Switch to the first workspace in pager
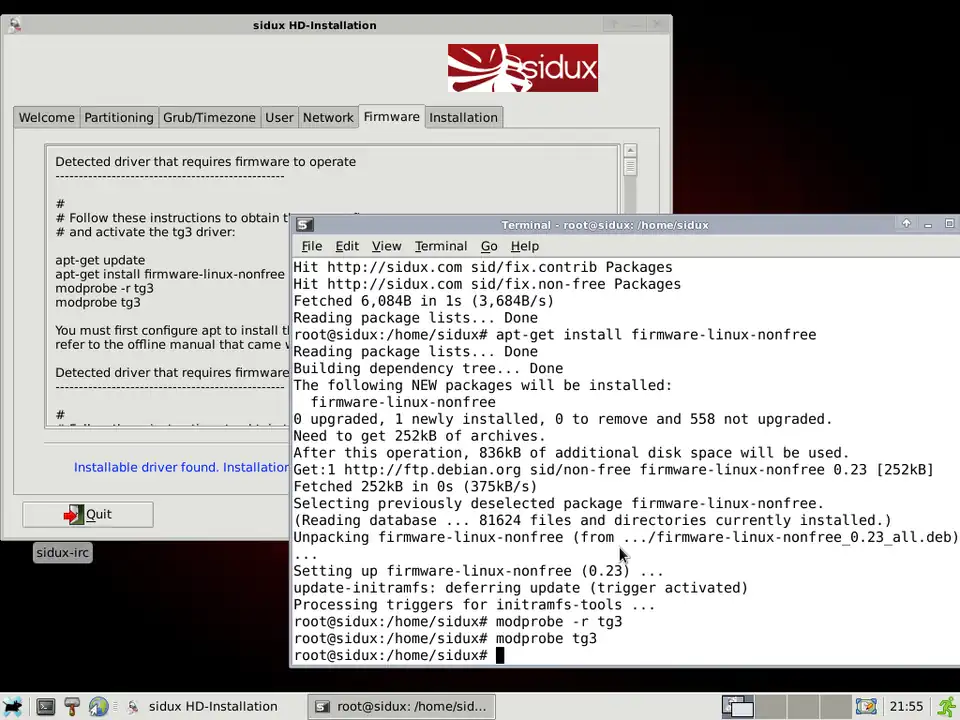This screenshot has width=960, height=720. tap(737, 706)
